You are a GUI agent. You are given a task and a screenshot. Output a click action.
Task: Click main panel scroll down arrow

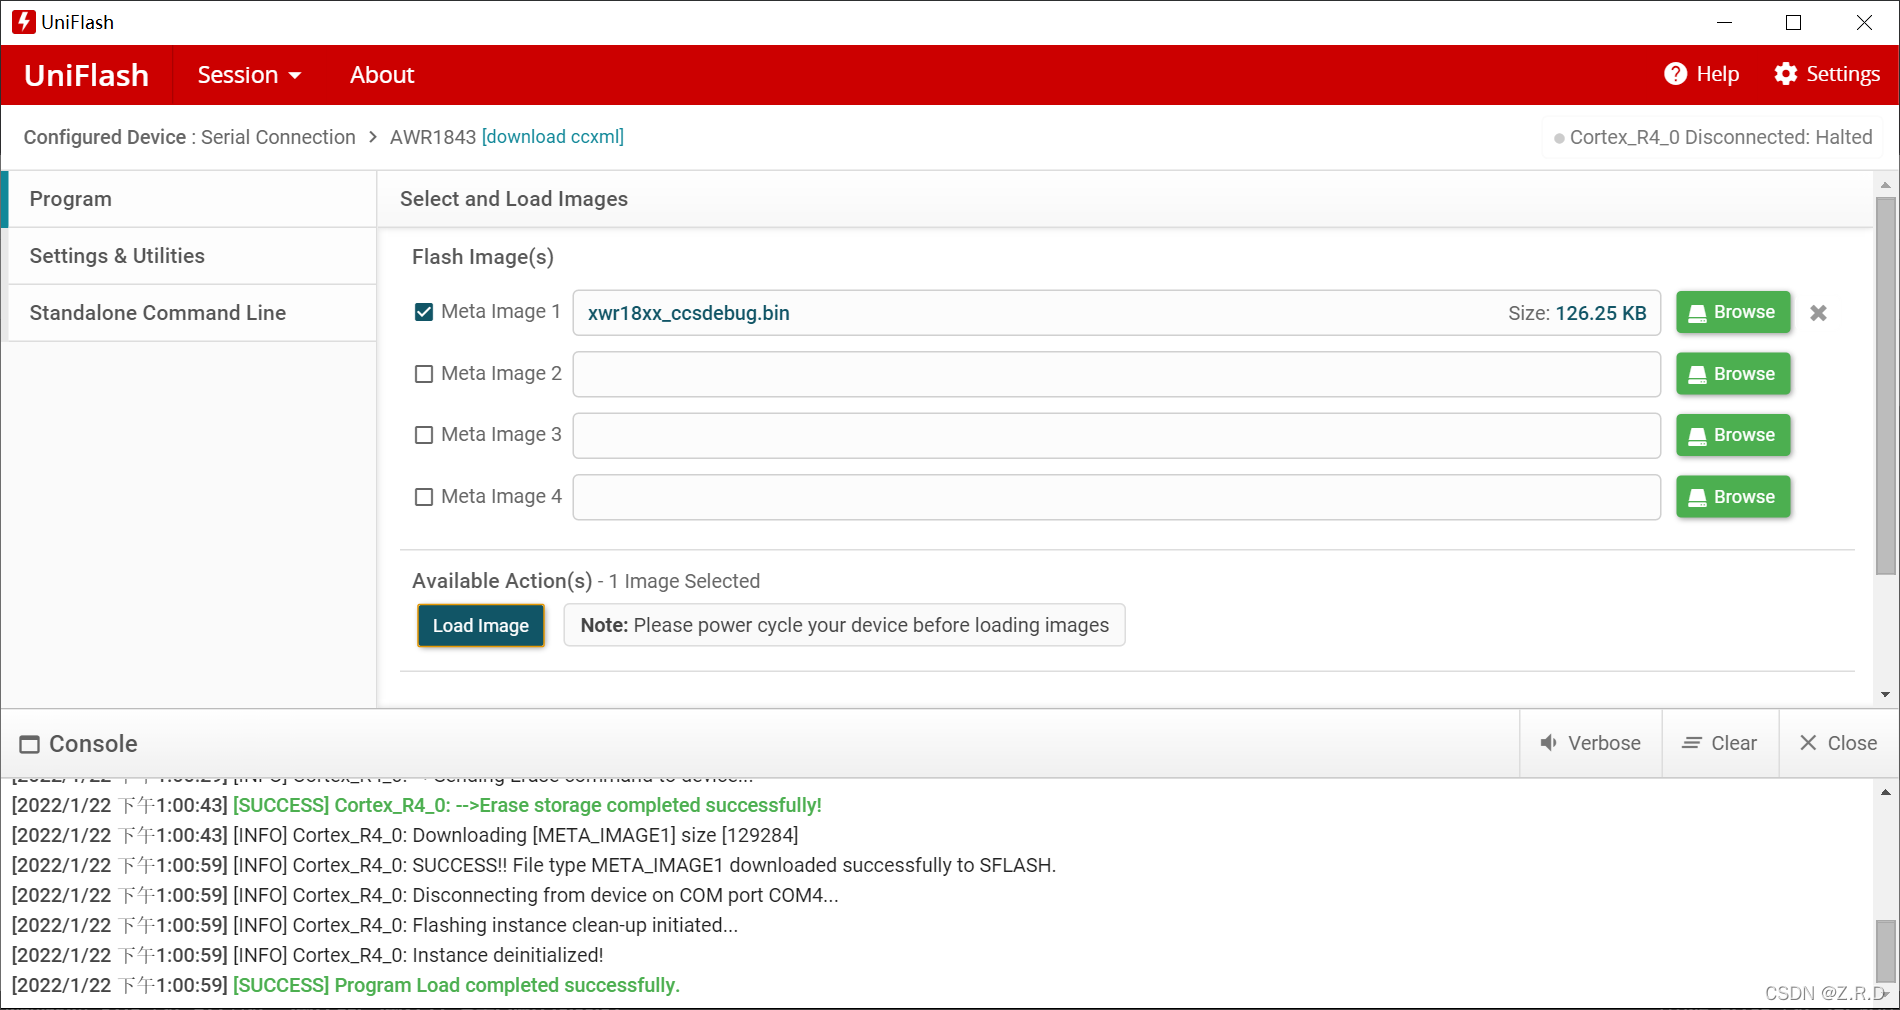click(1886, 695)
